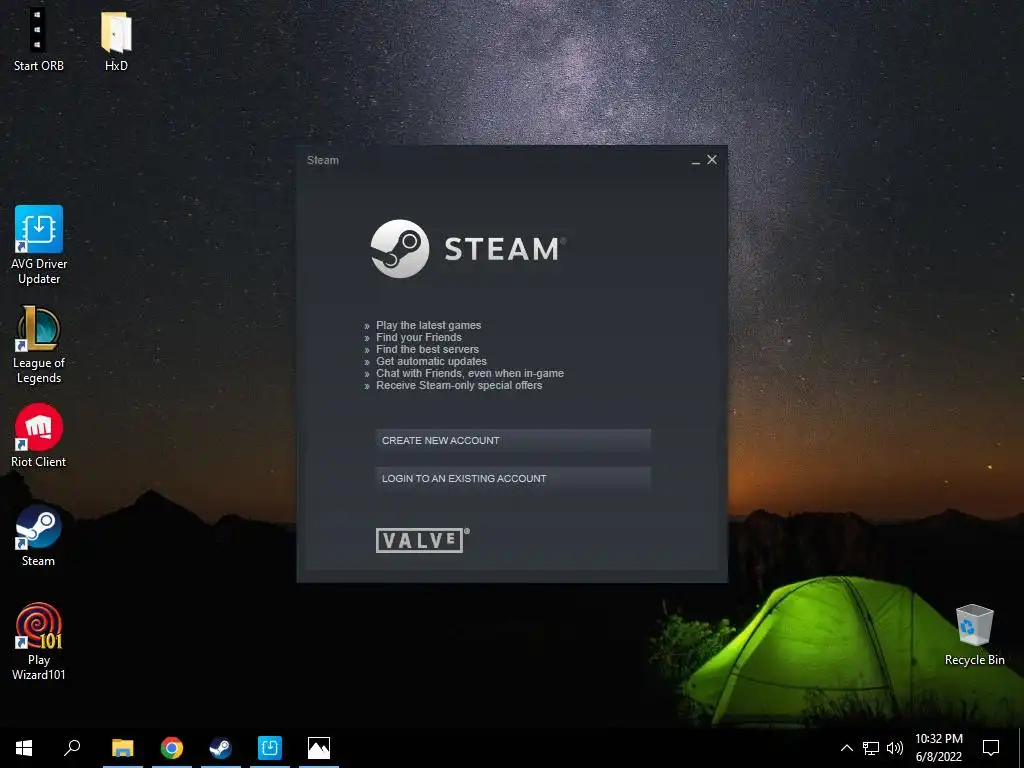1024x768 pixels.
Task: Select the Steam desktop shortcut
Action: (x=39, y=536)
